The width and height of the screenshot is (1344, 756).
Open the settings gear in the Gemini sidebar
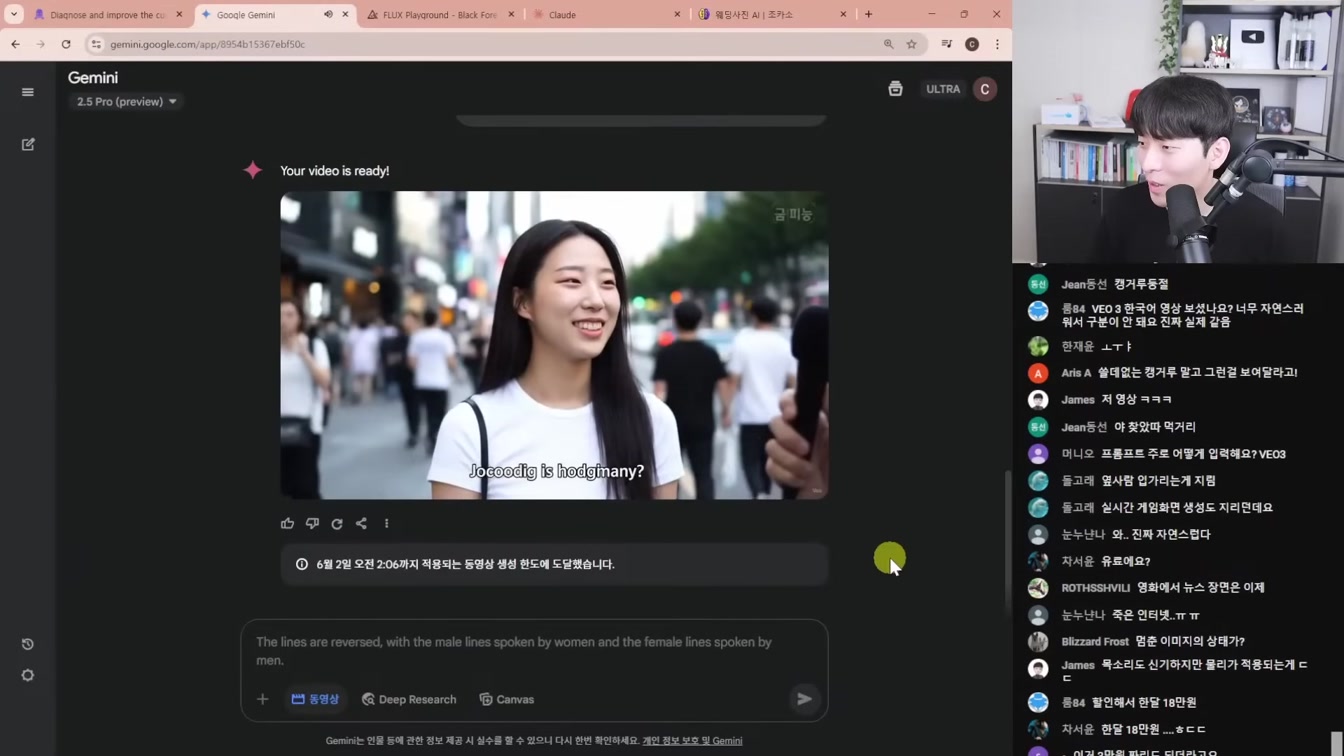(x=28, y=675)
